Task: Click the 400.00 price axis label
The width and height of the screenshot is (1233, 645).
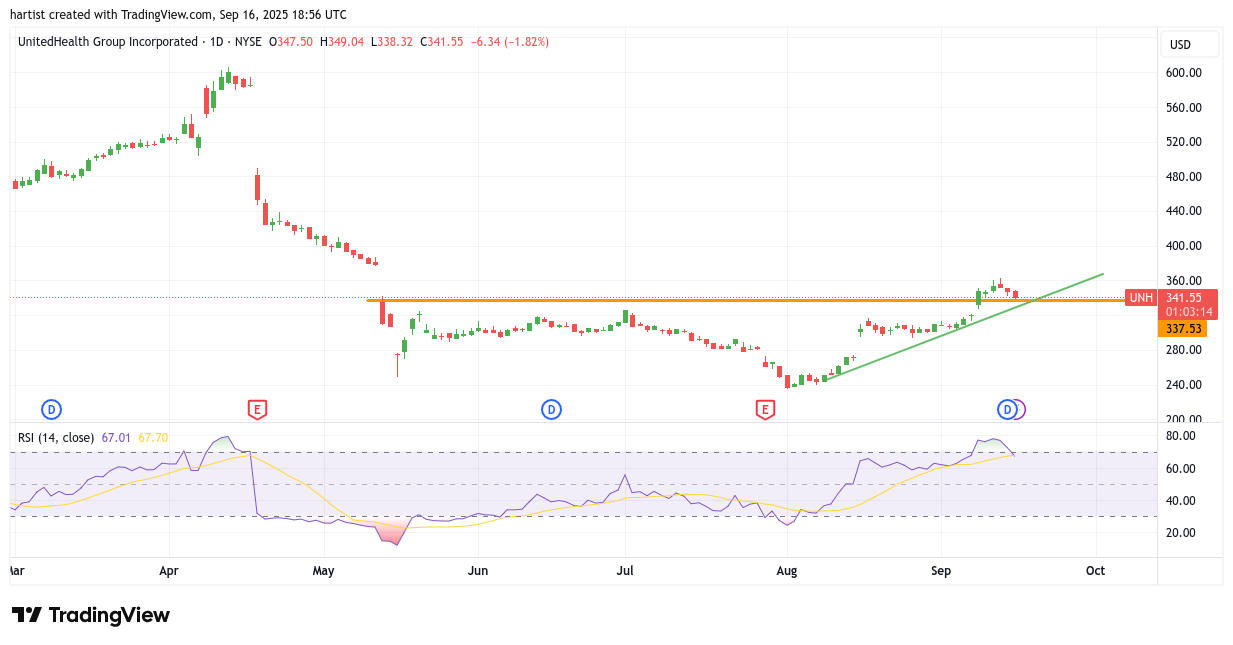Action: tap(1184, 246)
